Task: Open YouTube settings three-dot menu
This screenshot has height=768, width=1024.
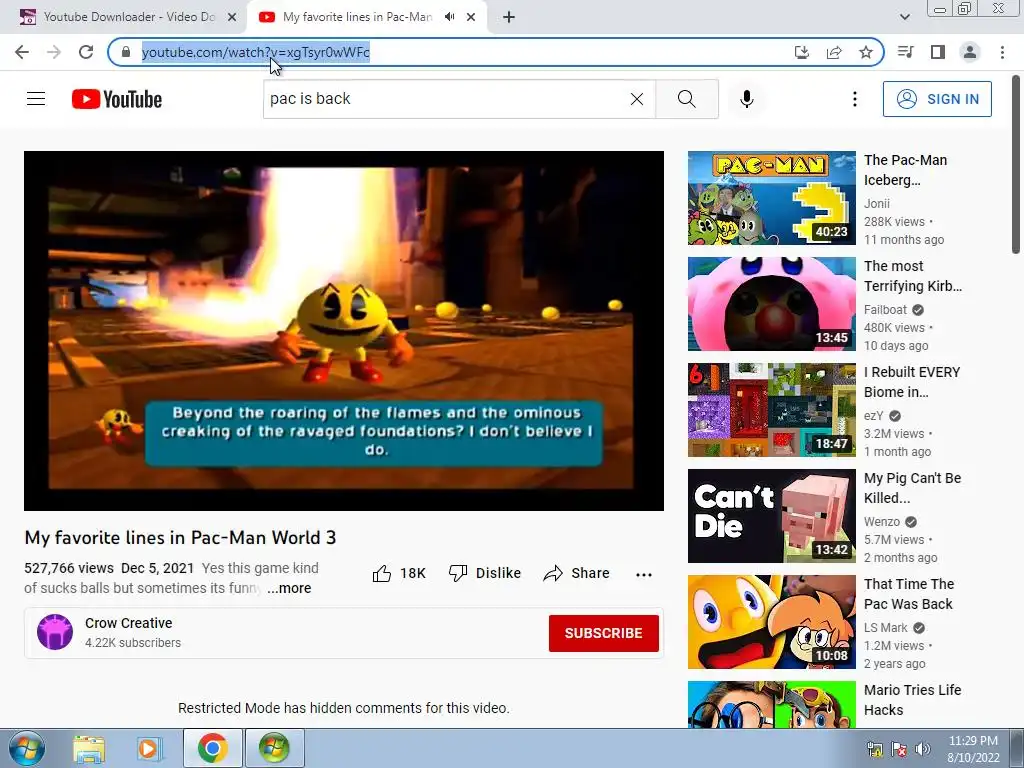Action: 854,99
